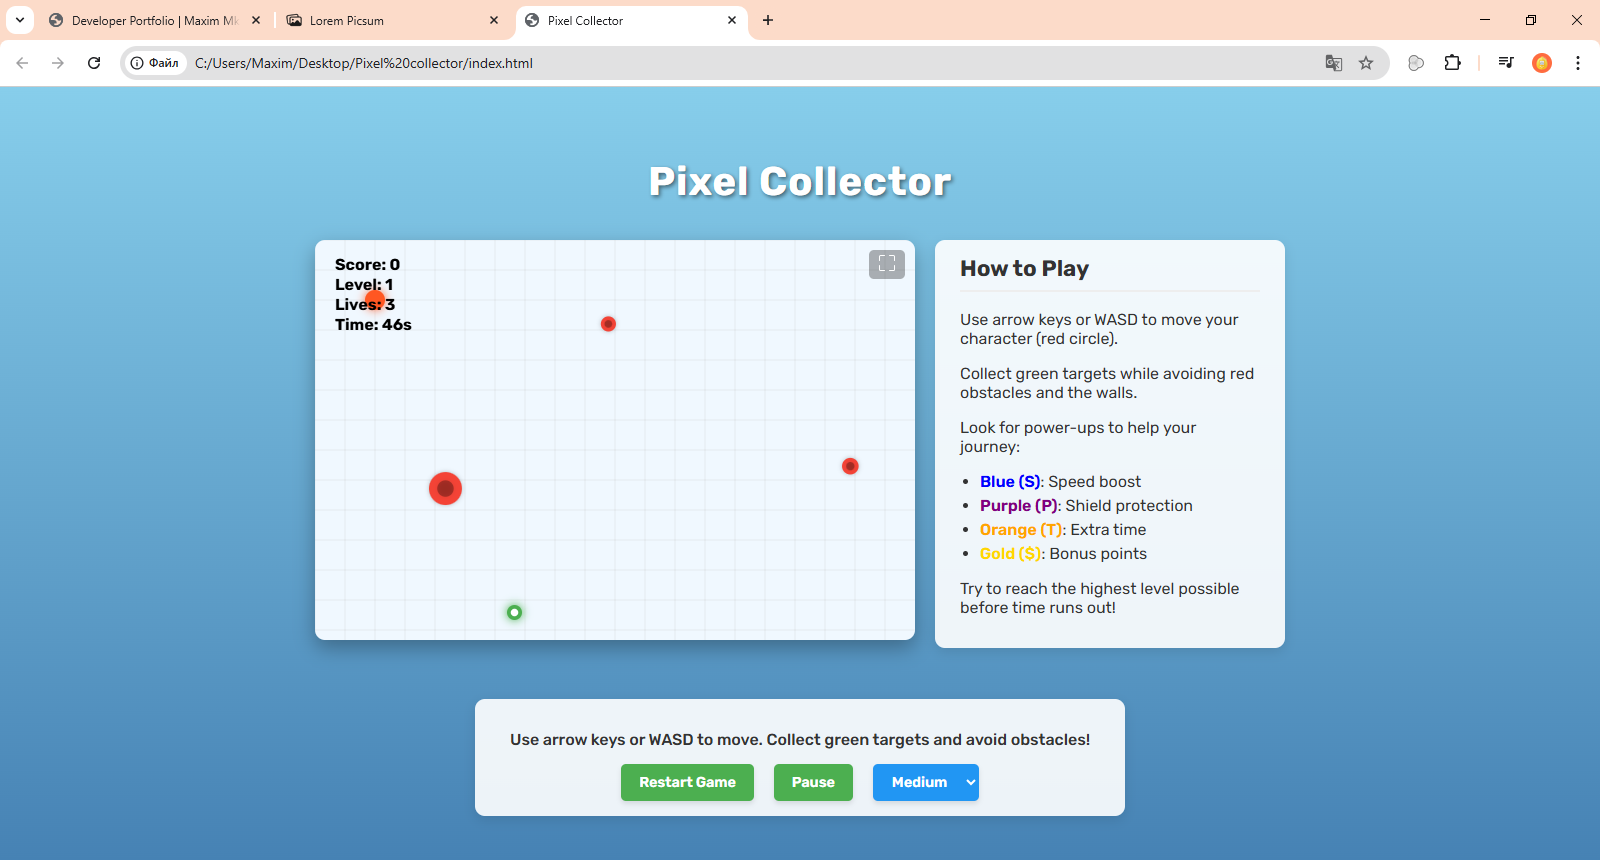Click the Time: 46s counter
The width and height of the screenshot is (1600, 860).
(373, 325)
